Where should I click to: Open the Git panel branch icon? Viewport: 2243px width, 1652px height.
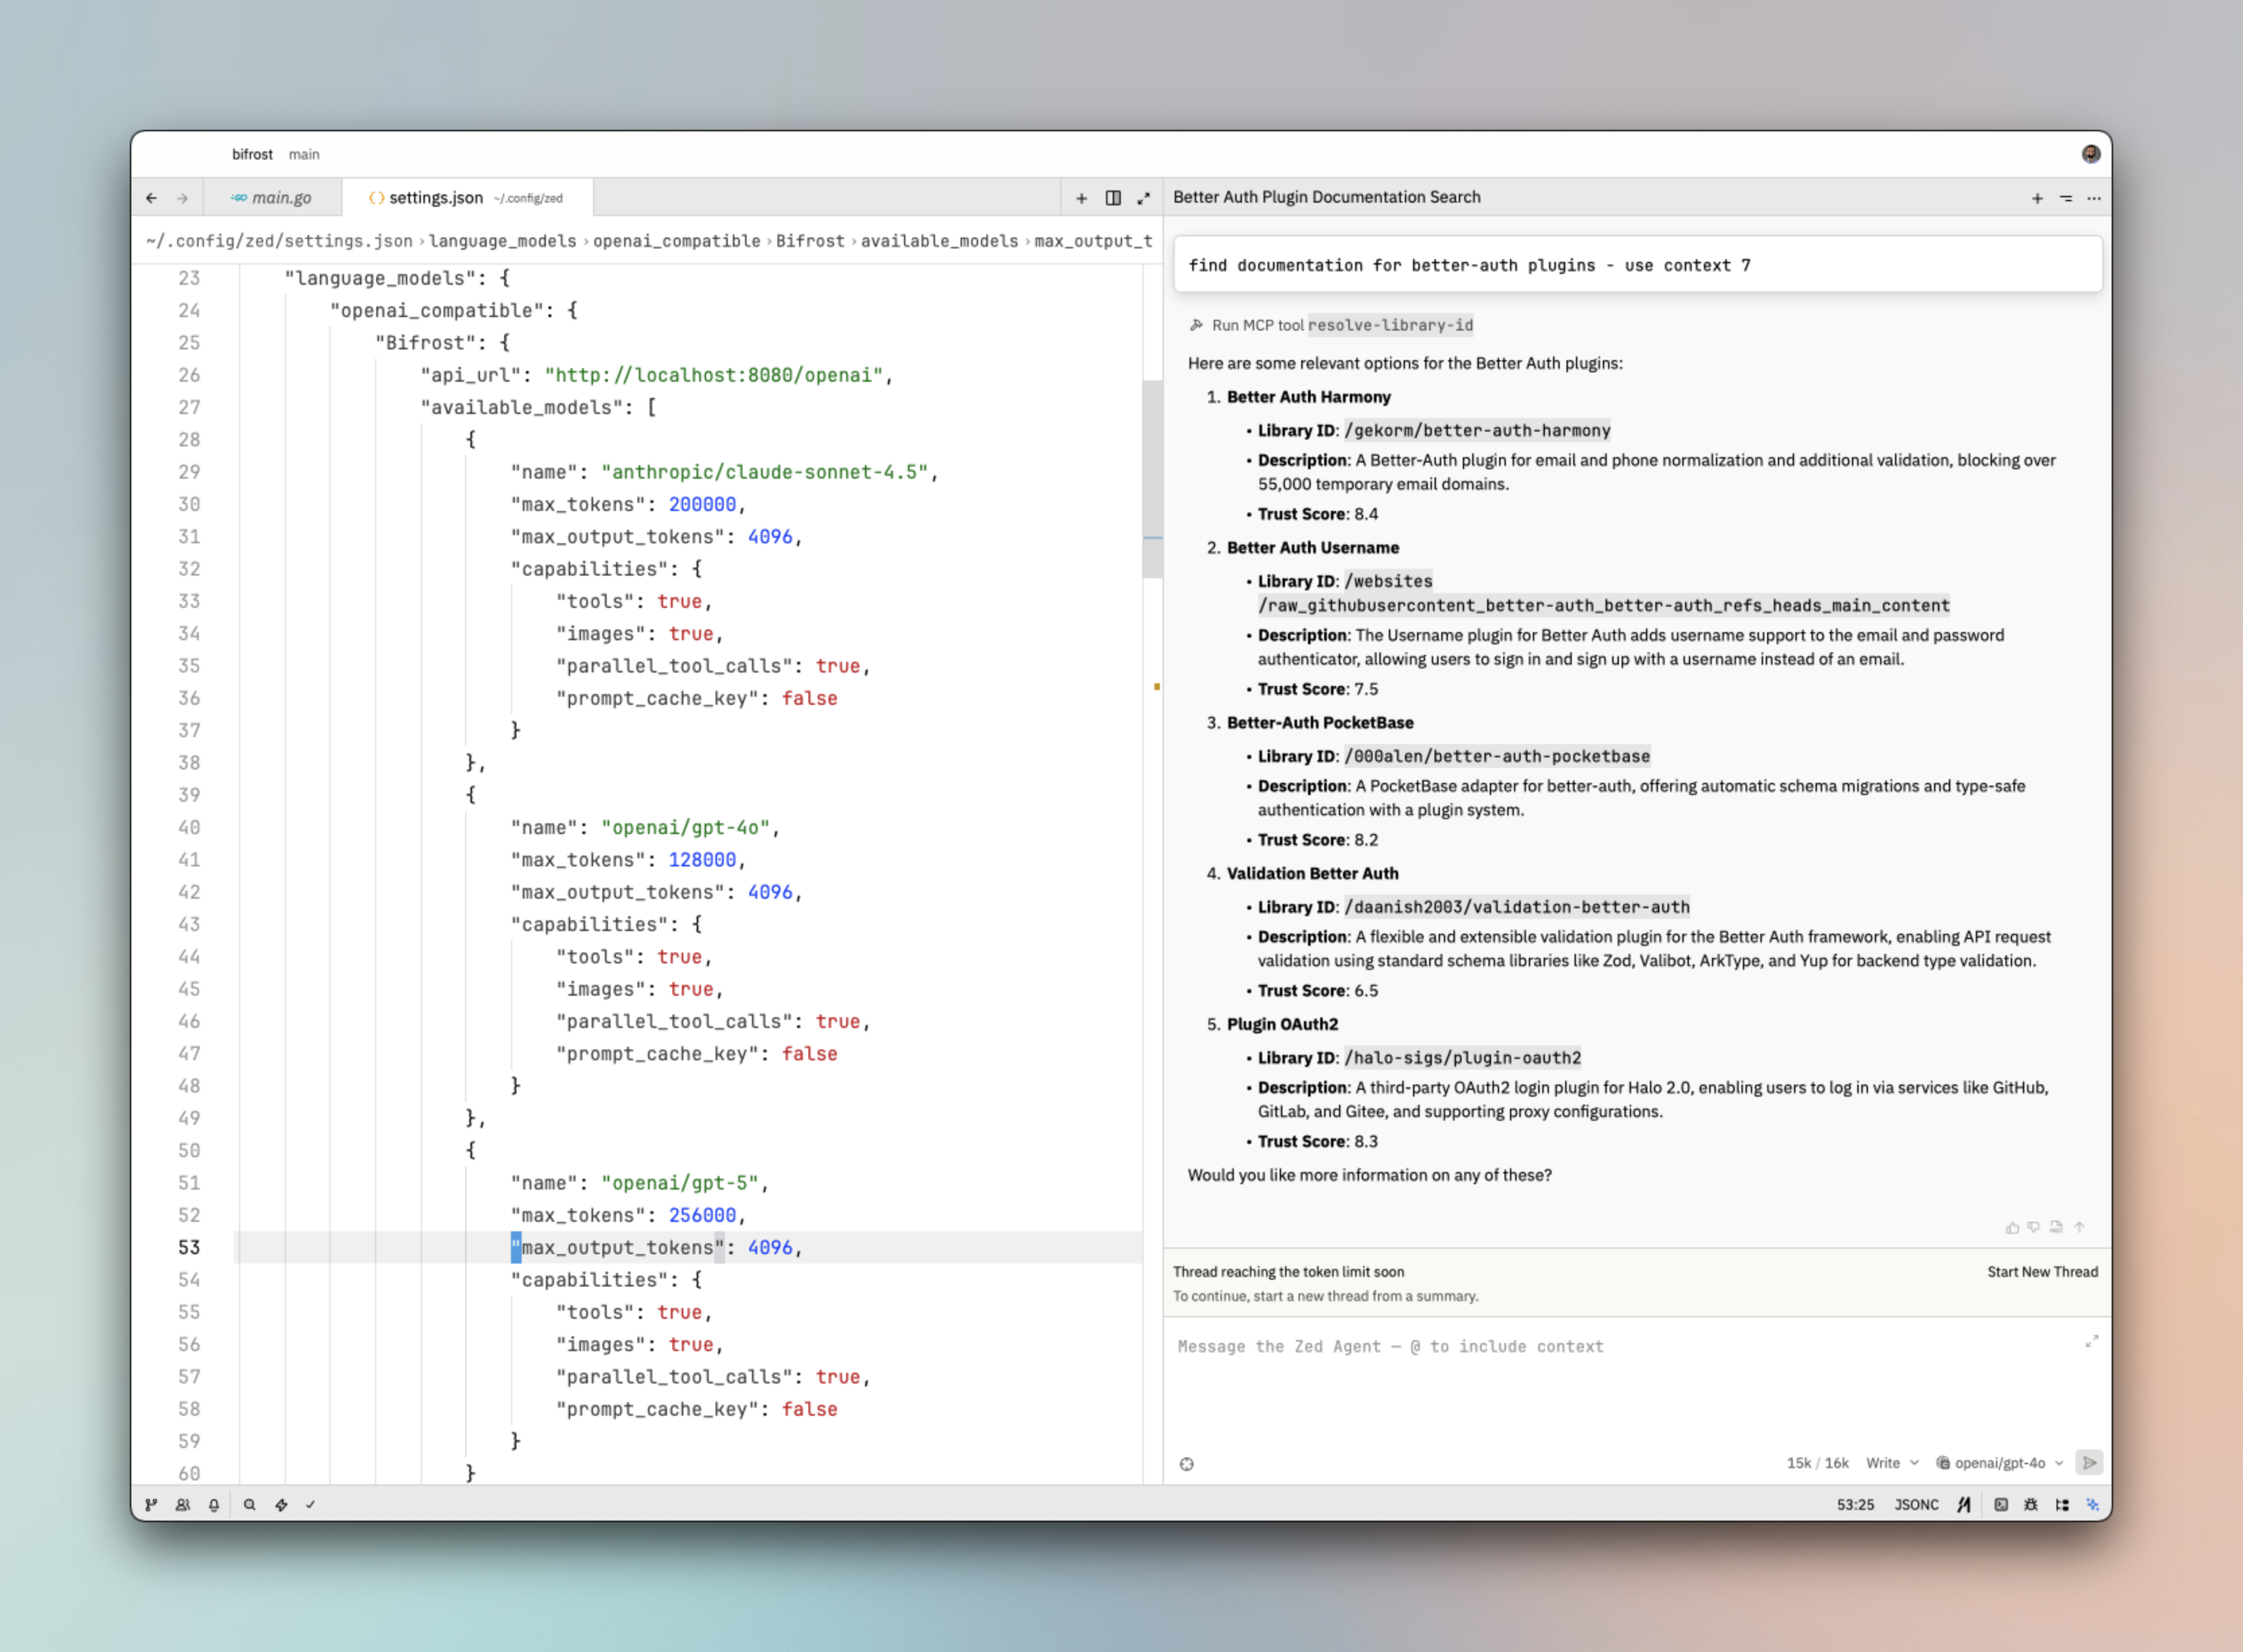point(151,1504)
